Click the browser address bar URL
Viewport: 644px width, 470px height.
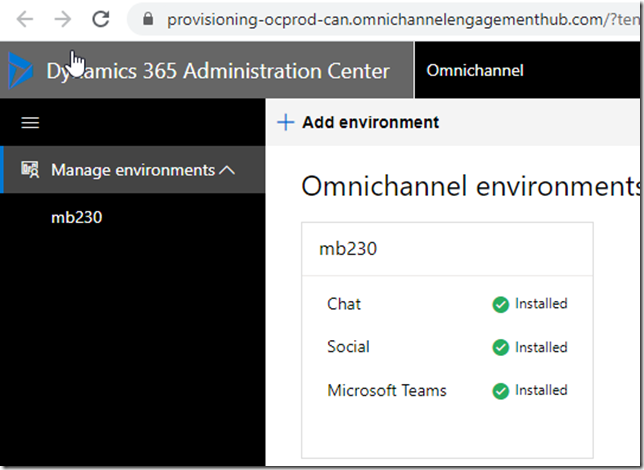[403, 19]
